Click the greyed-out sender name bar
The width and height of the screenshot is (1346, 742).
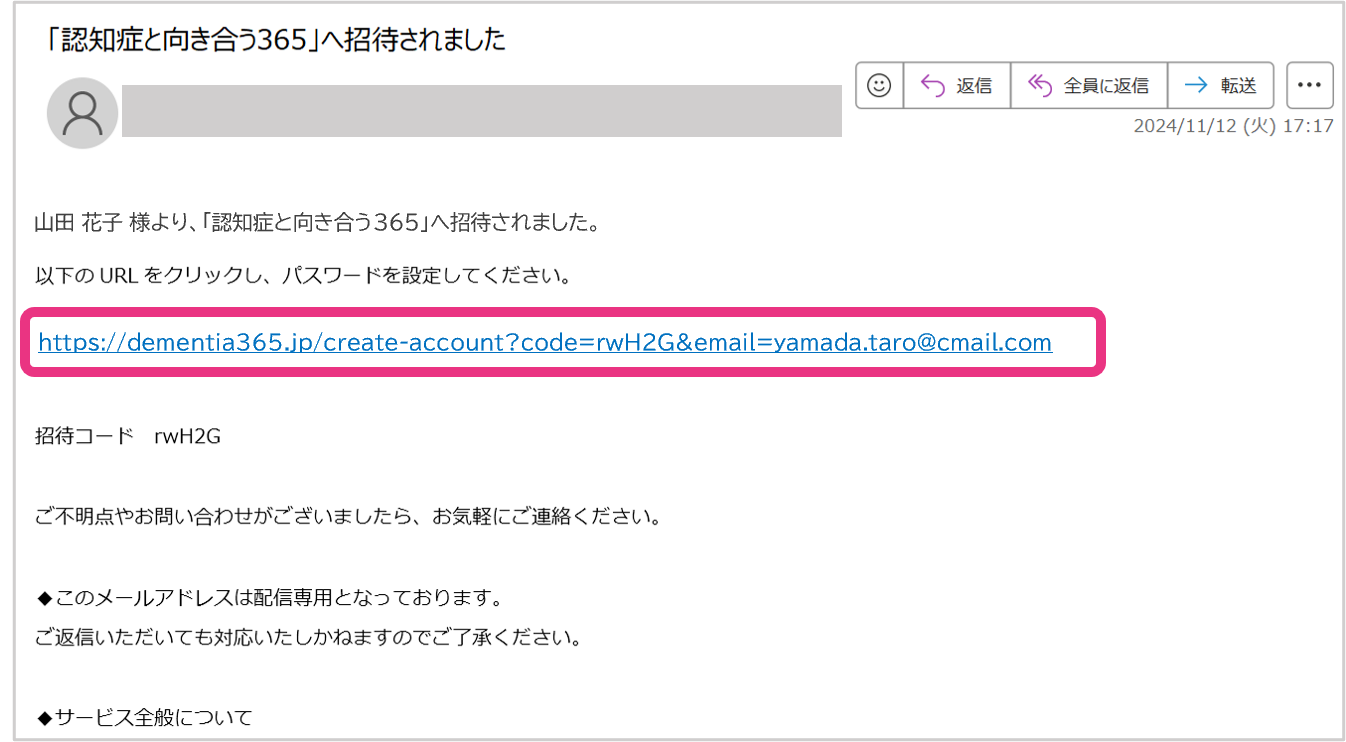pos(480,111)
